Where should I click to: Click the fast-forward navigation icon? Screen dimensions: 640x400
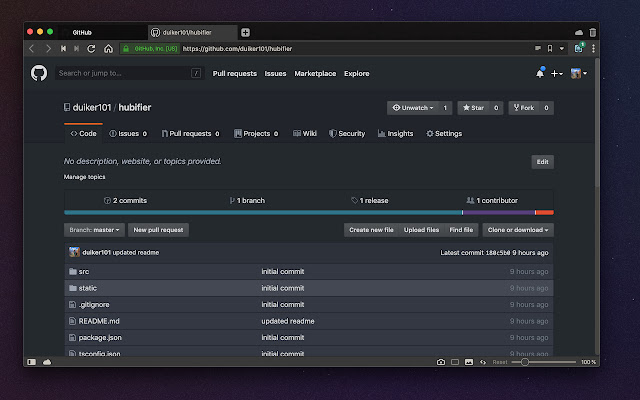coord(76,49)
